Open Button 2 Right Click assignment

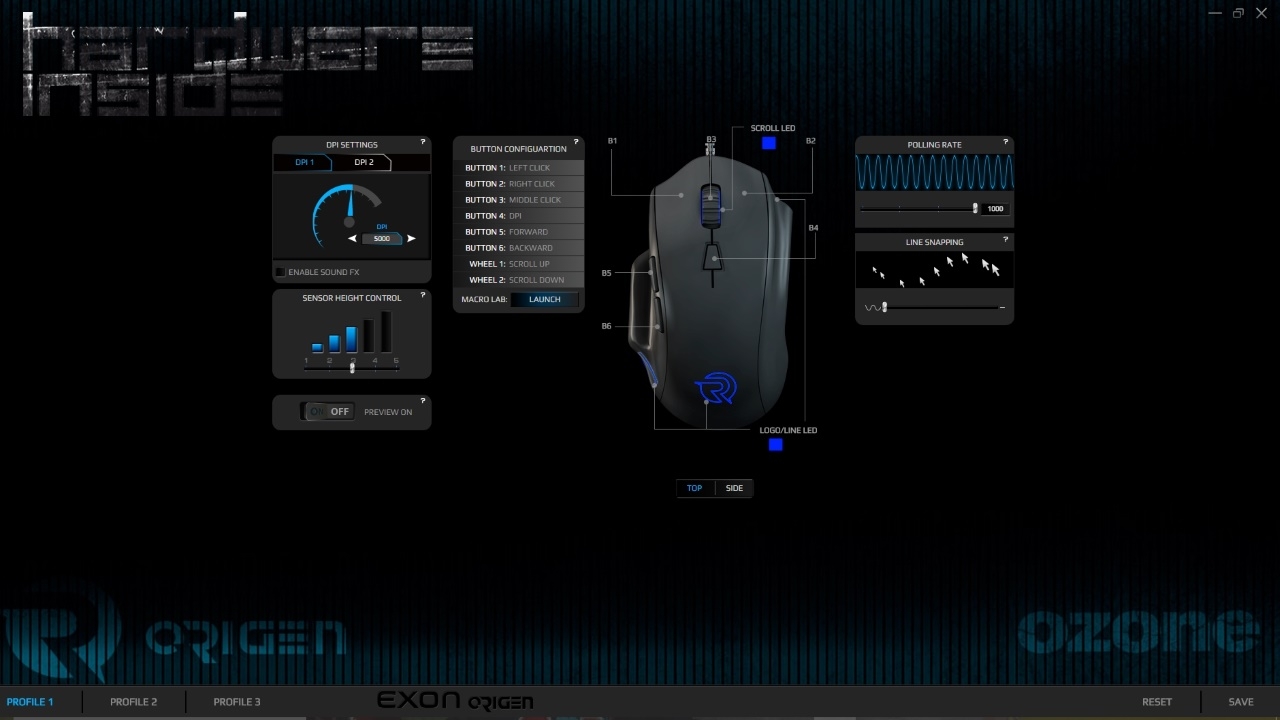tap(518, 184)
